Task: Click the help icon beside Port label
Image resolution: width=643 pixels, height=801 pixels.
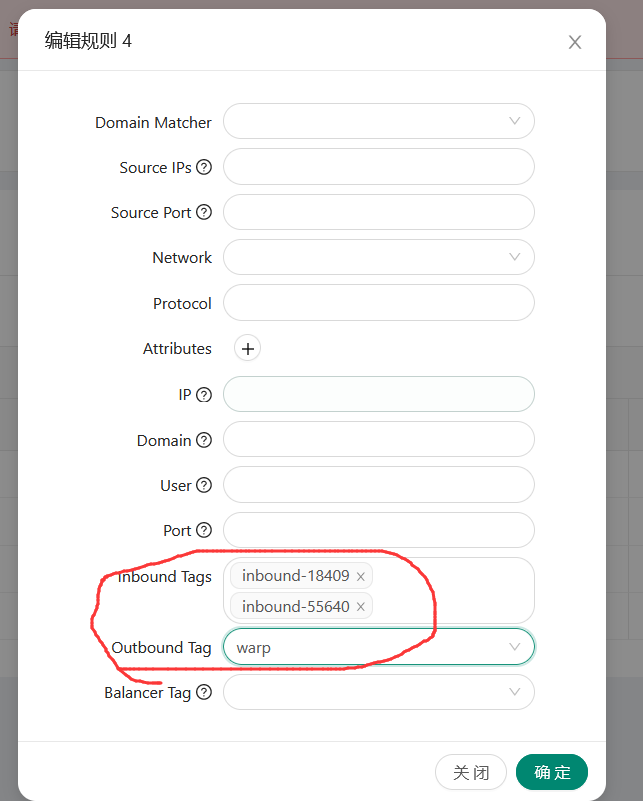Action: (x=204, y=530)
